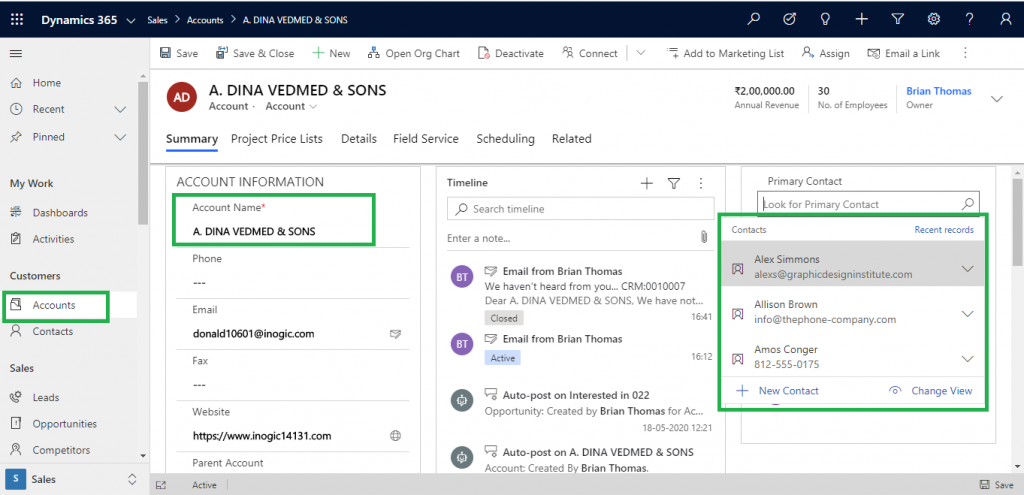
Task: Open the task flow target icon
Action: pyautogui.click(x=790, y=20)
